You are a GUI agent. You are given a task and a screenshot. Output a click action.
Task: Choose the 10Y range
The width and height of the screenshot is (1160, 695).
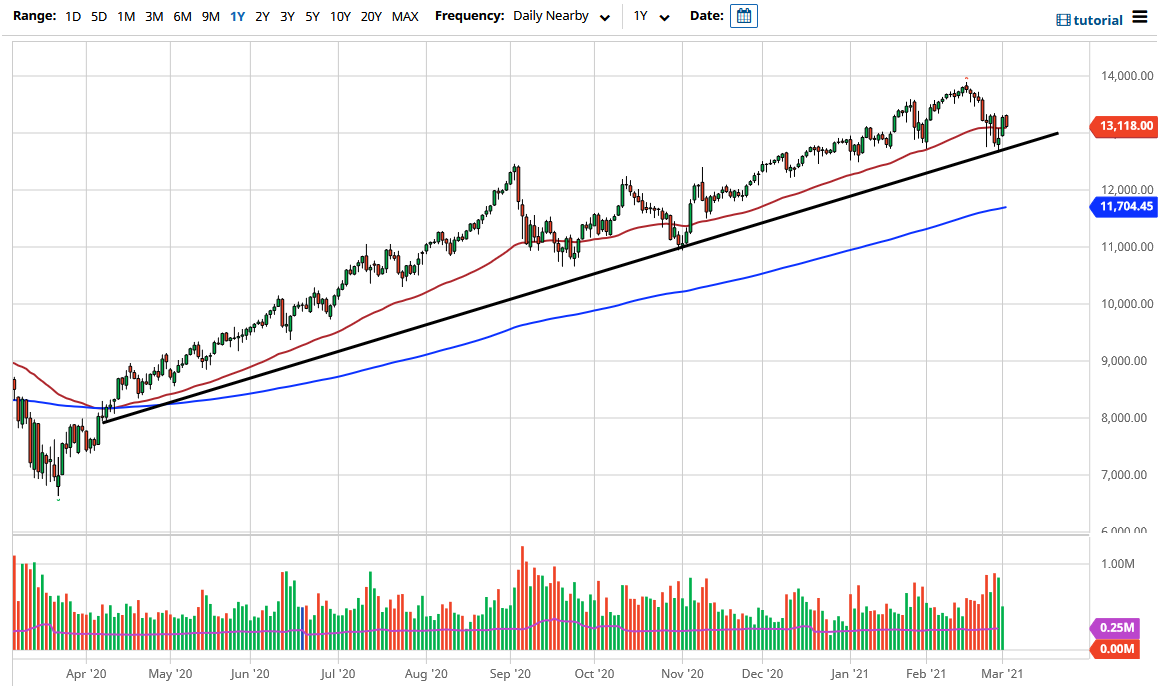click(339, 16)
